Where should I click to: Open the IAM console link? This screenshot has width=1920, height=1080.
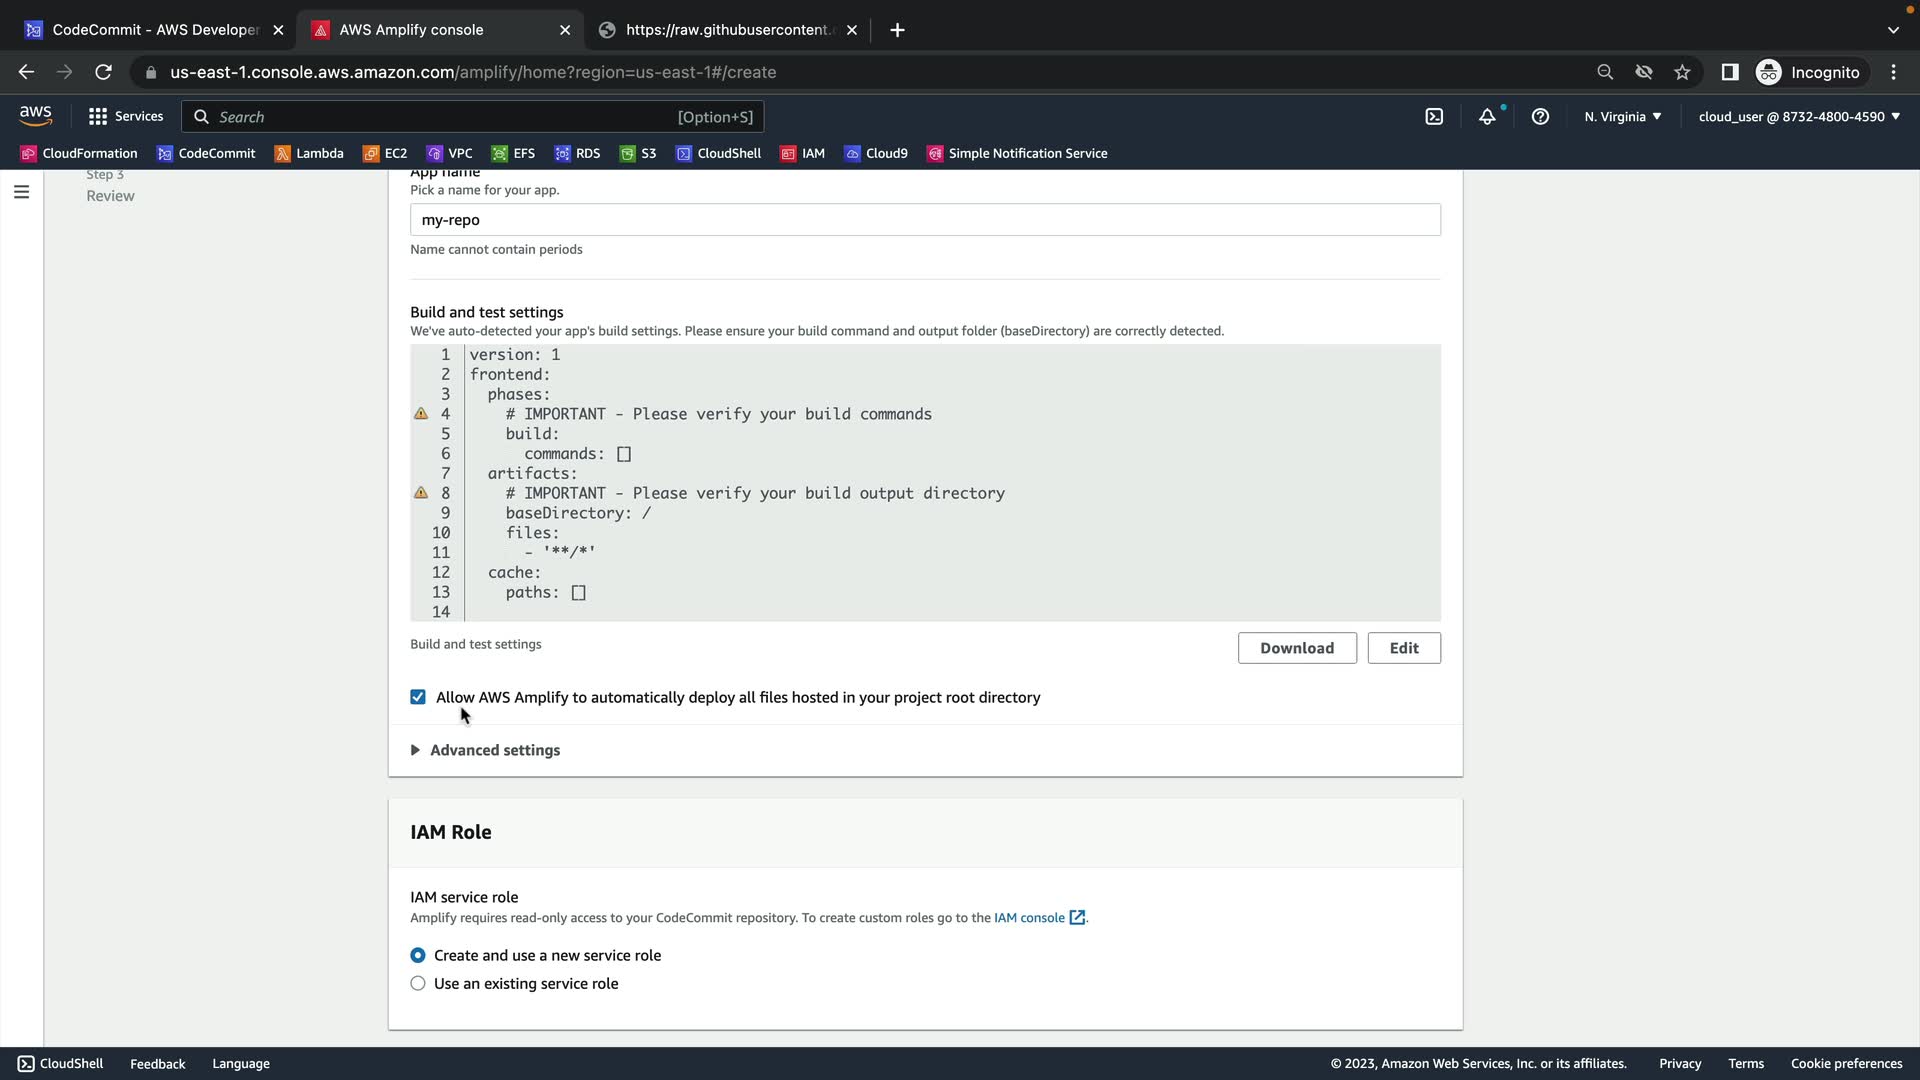coord(1029,917)
